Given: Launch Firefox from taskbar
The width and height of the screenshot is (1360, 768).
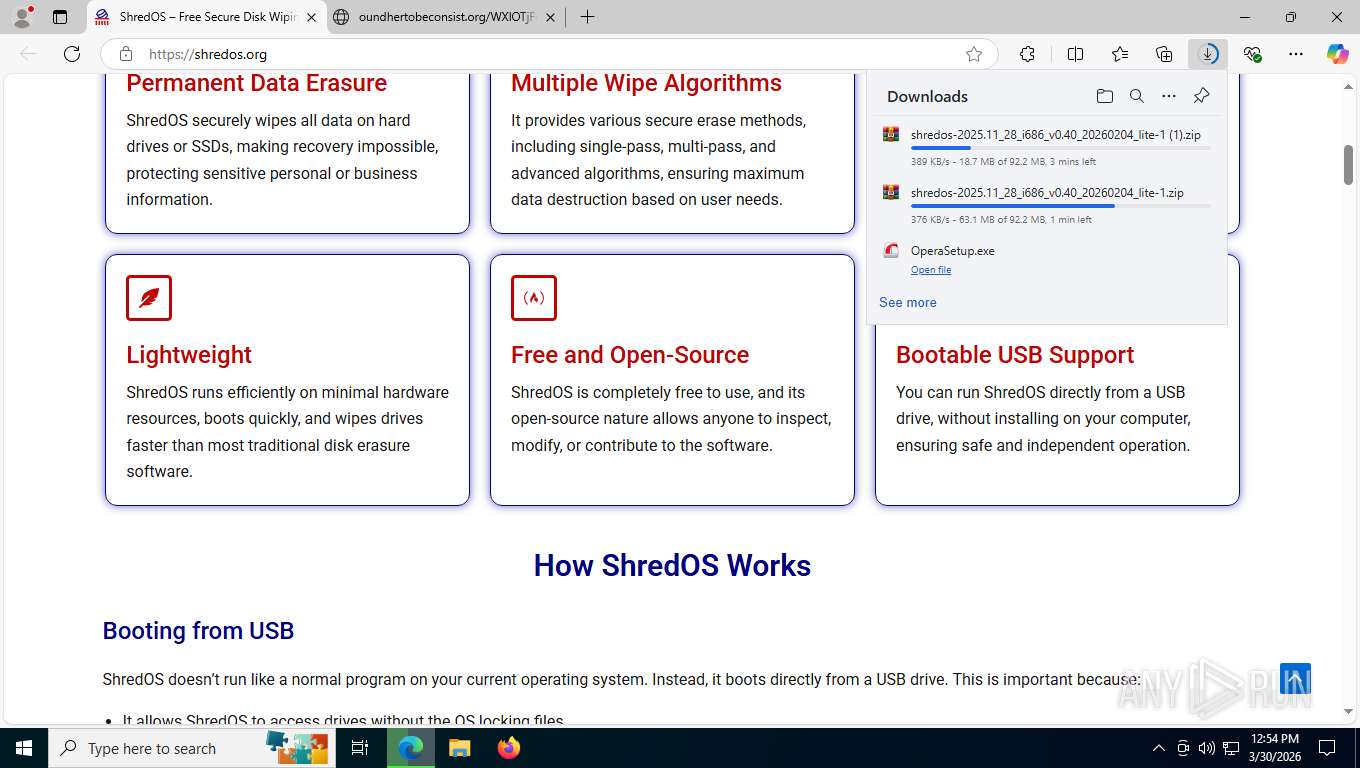Looking at the screenshot, I should tap(509, 748).
